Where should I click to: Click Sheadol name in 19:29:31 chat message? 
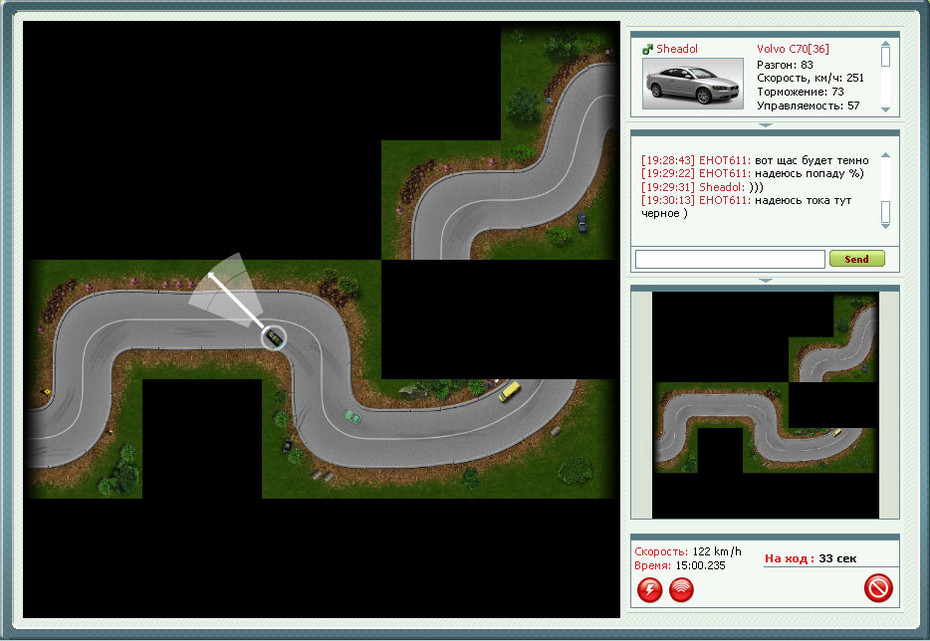721,187
